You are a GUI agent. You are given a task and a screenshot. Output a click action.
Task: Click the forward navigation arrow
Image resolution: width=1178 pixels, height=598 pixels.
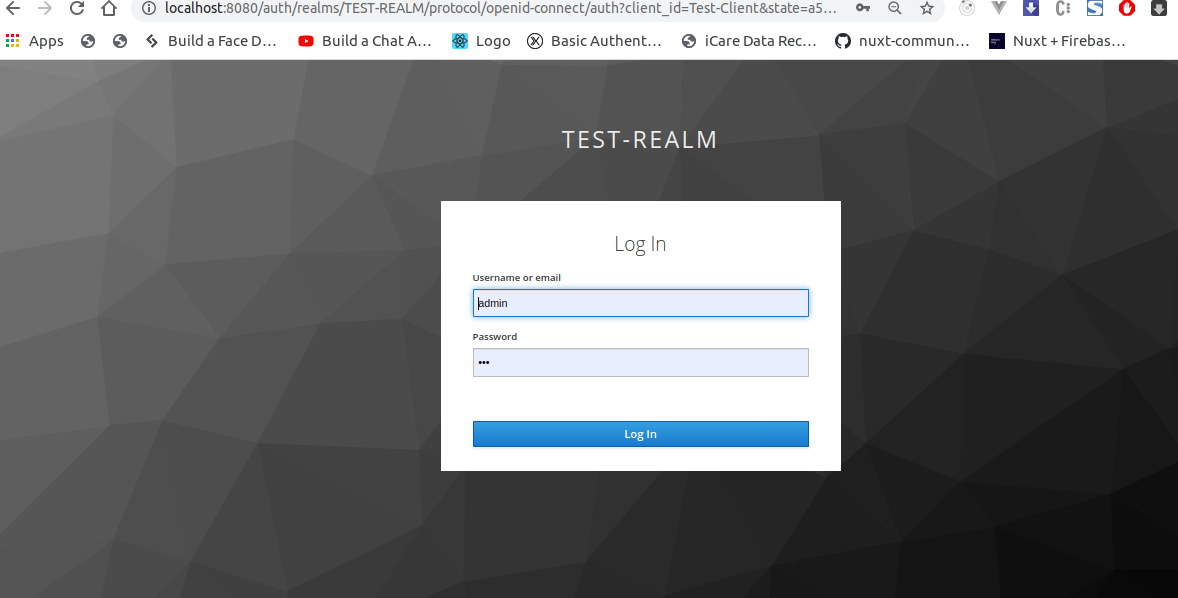pyautogui.click(x=45, y=9)
